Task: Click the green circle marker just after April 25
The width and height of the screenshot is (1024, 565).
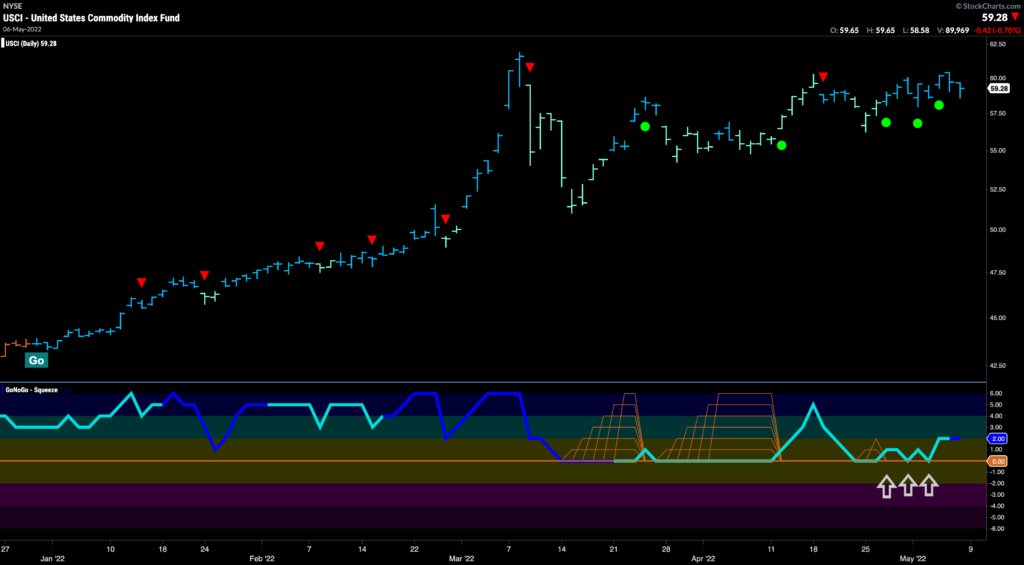Action: [886, 122]
